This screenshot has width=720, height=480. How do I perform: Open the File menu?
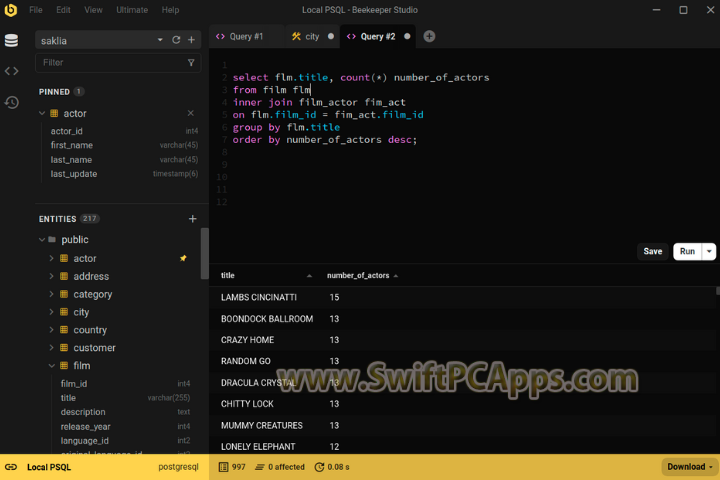point(36,10)
